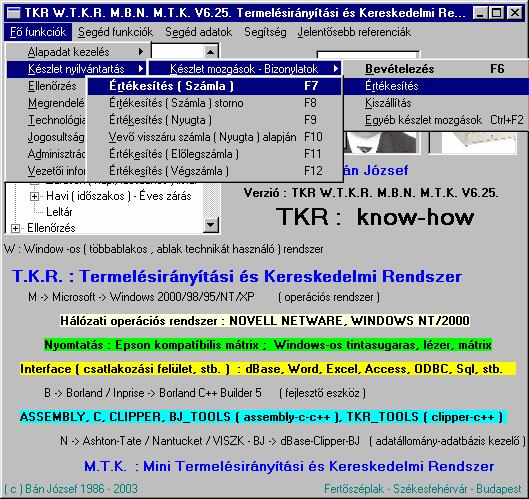Click the cyan ASSEMBLY, C, CLIPPER line

point(263,417)
